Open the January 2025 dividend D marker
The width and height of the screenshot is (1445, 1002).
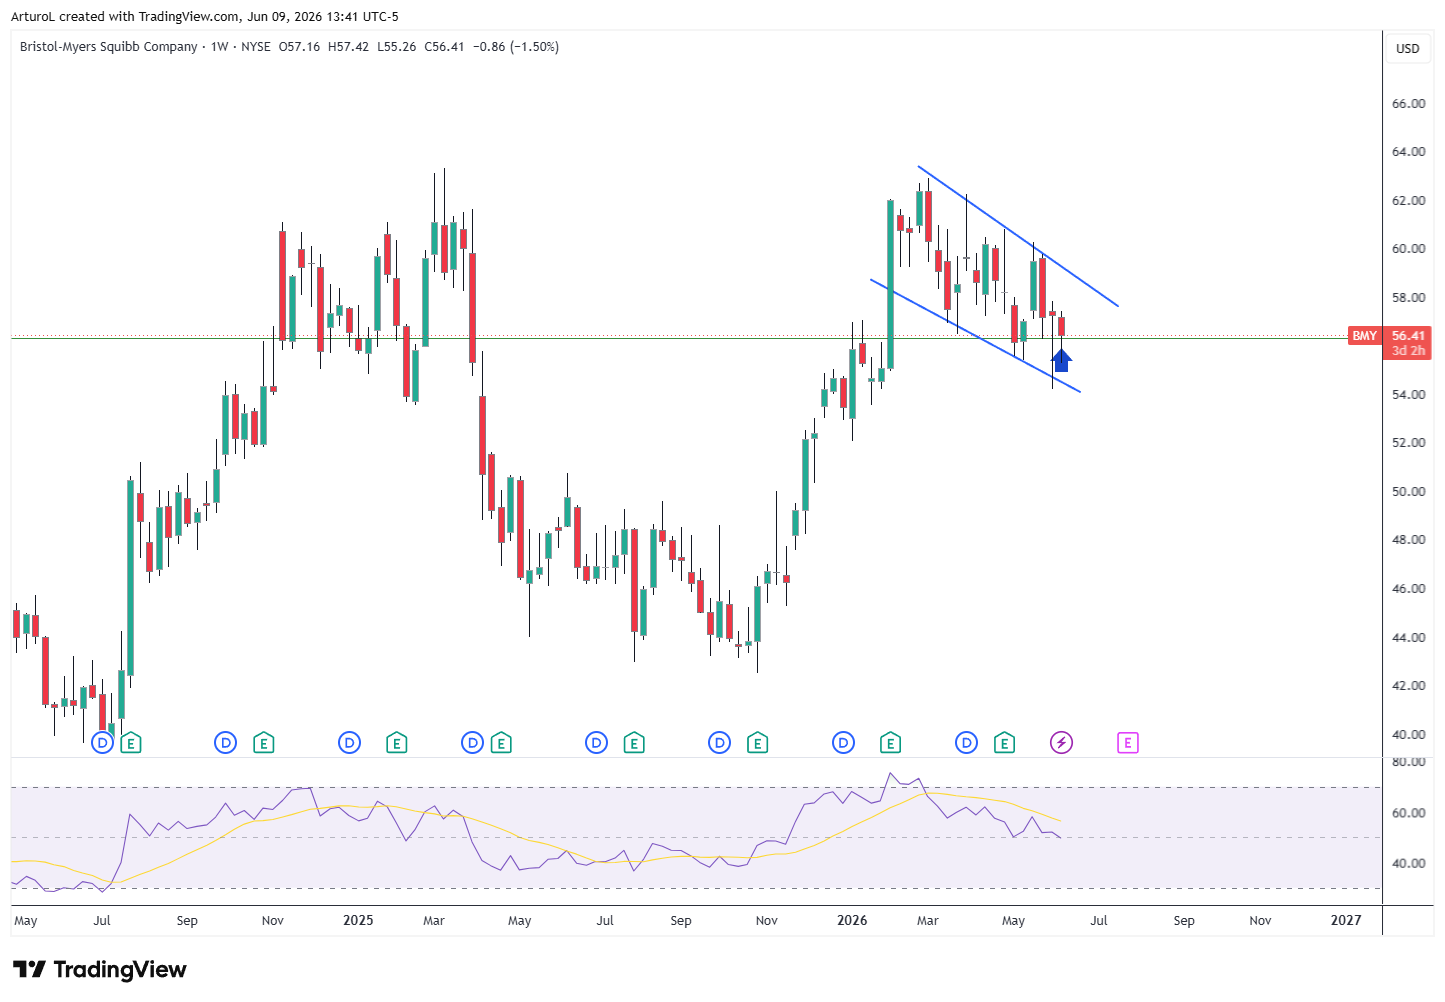coord(349,743)
